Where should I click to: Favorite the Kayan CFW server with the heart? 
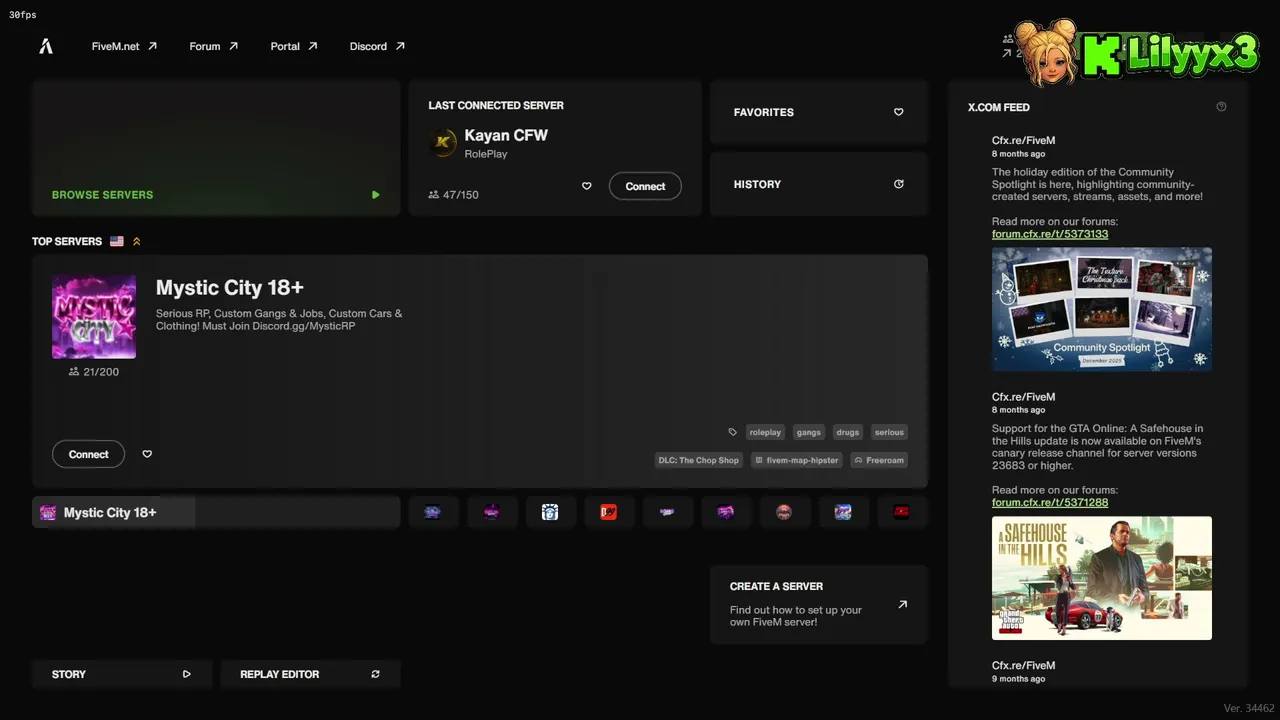(x=587, y=186)
